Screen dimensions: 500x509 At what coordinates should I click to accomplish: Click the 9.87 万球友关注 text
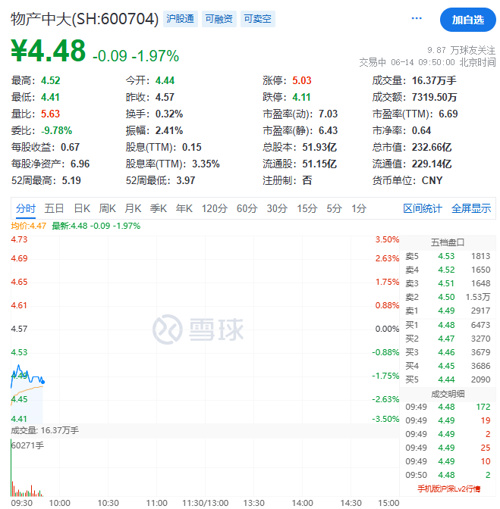coord(461,50)
